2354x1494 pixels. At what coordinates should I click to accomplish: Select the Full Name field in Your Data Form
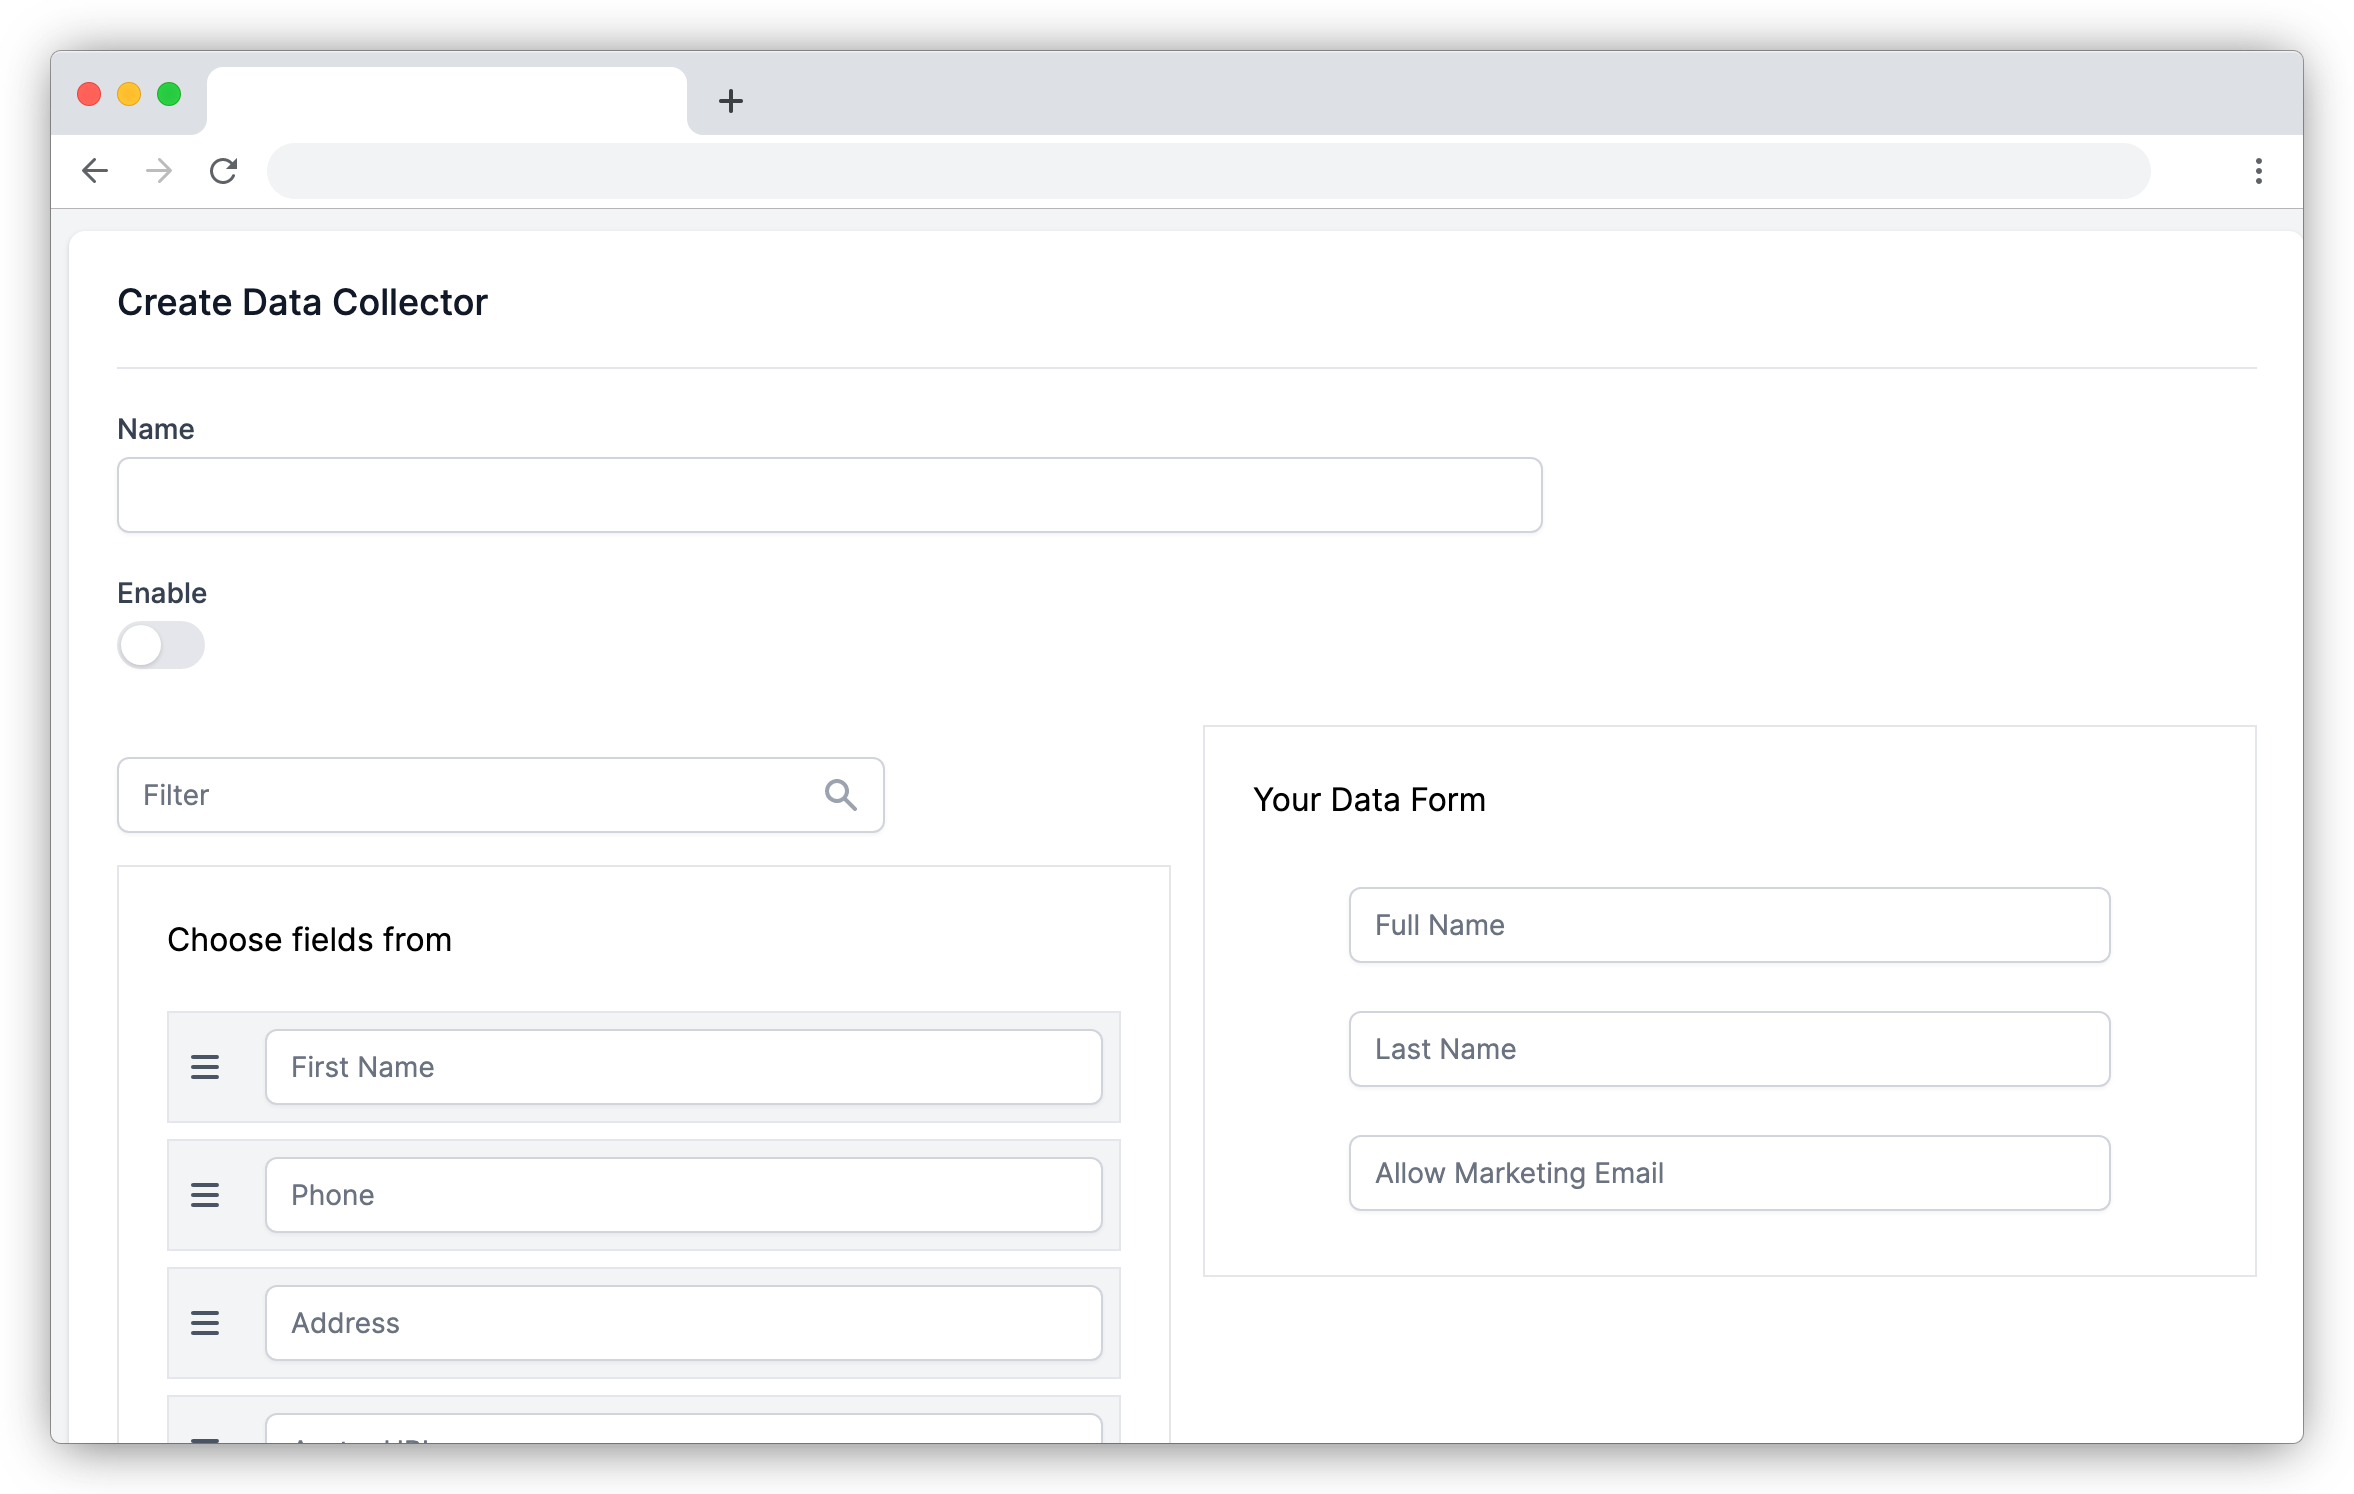pyautogui.click(x=1729, y=924)
